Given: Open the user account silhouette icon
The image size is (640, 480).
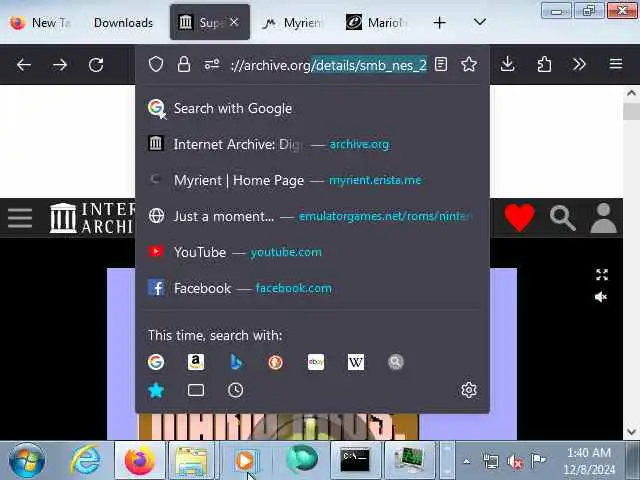Looking at the screenshot, I should (x=603, y=218).
